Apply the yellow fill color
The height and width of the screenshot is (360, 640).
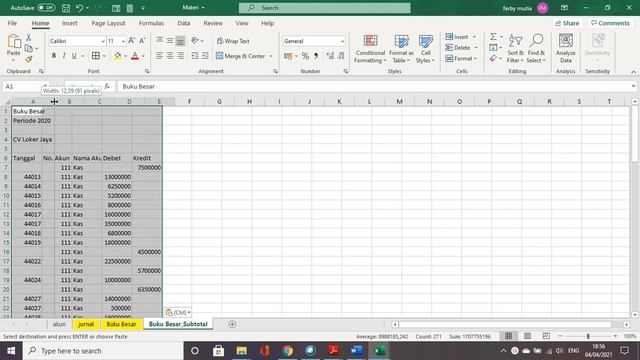(x=118, y=56)
